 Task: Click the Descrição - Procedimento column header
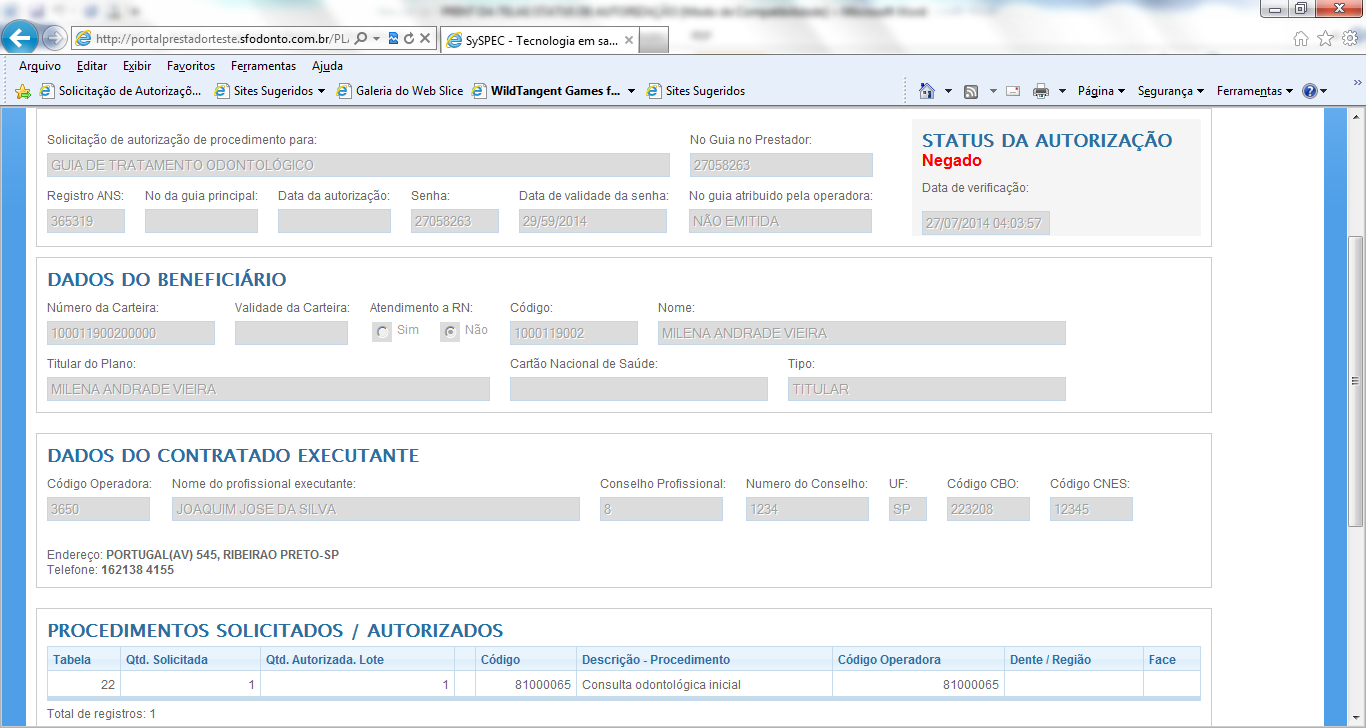705,660
